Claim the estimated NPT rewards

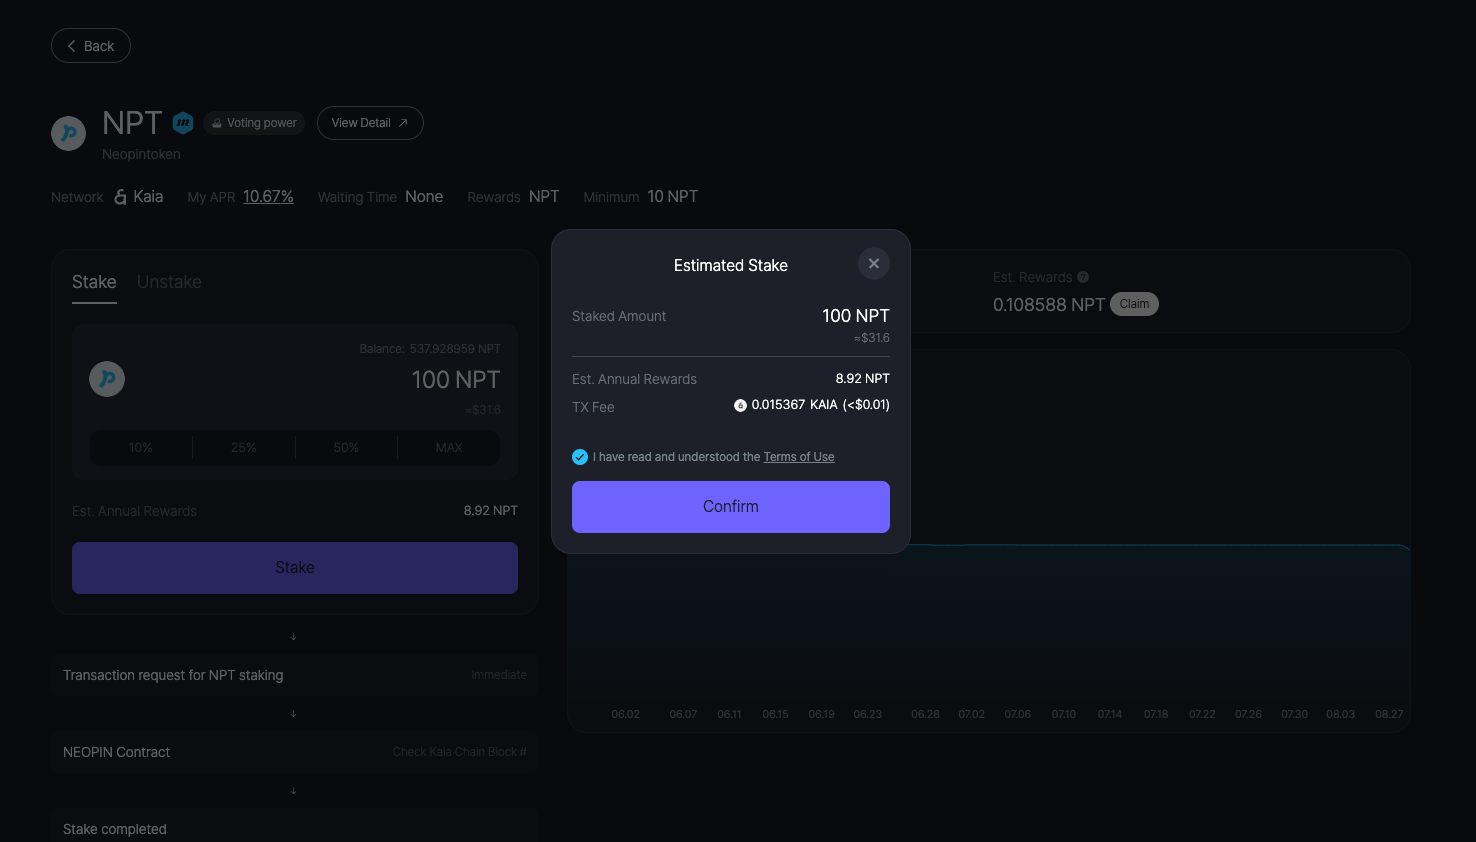point(1134,304)
